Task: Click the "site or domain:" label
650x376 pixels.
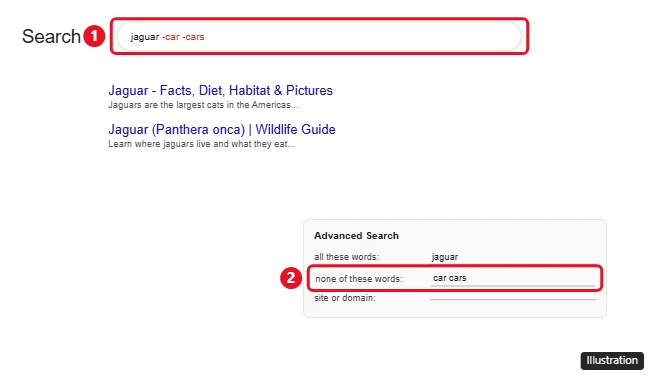Action: tap(344, 298)
